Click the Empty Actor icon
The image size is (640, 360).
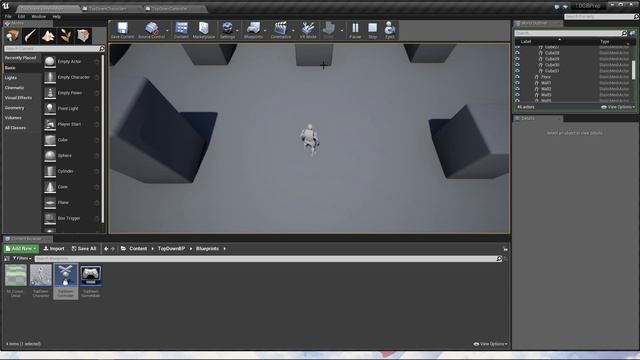click(x=50, y=61)
